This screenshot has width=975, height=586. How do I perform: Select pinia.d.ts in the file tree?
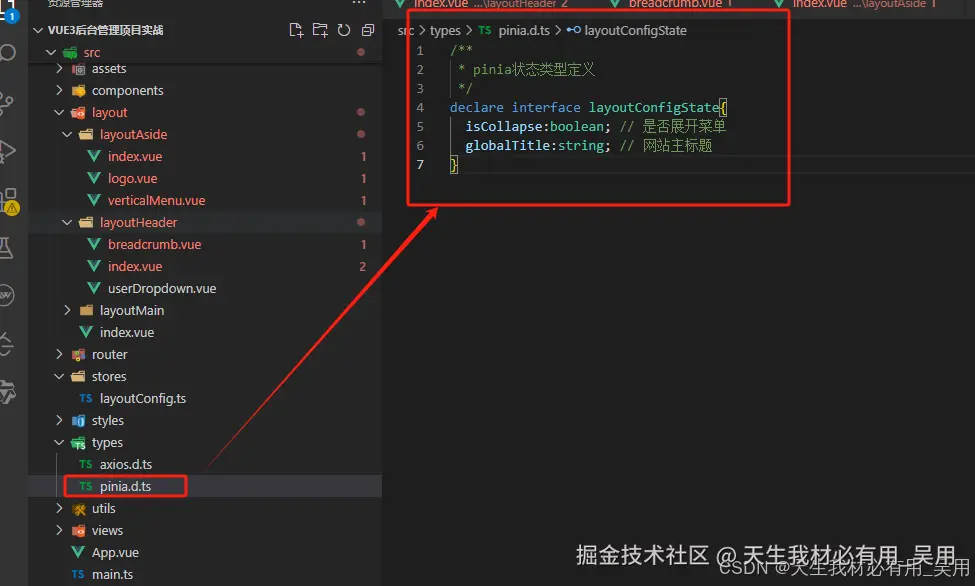coord(125,486)
